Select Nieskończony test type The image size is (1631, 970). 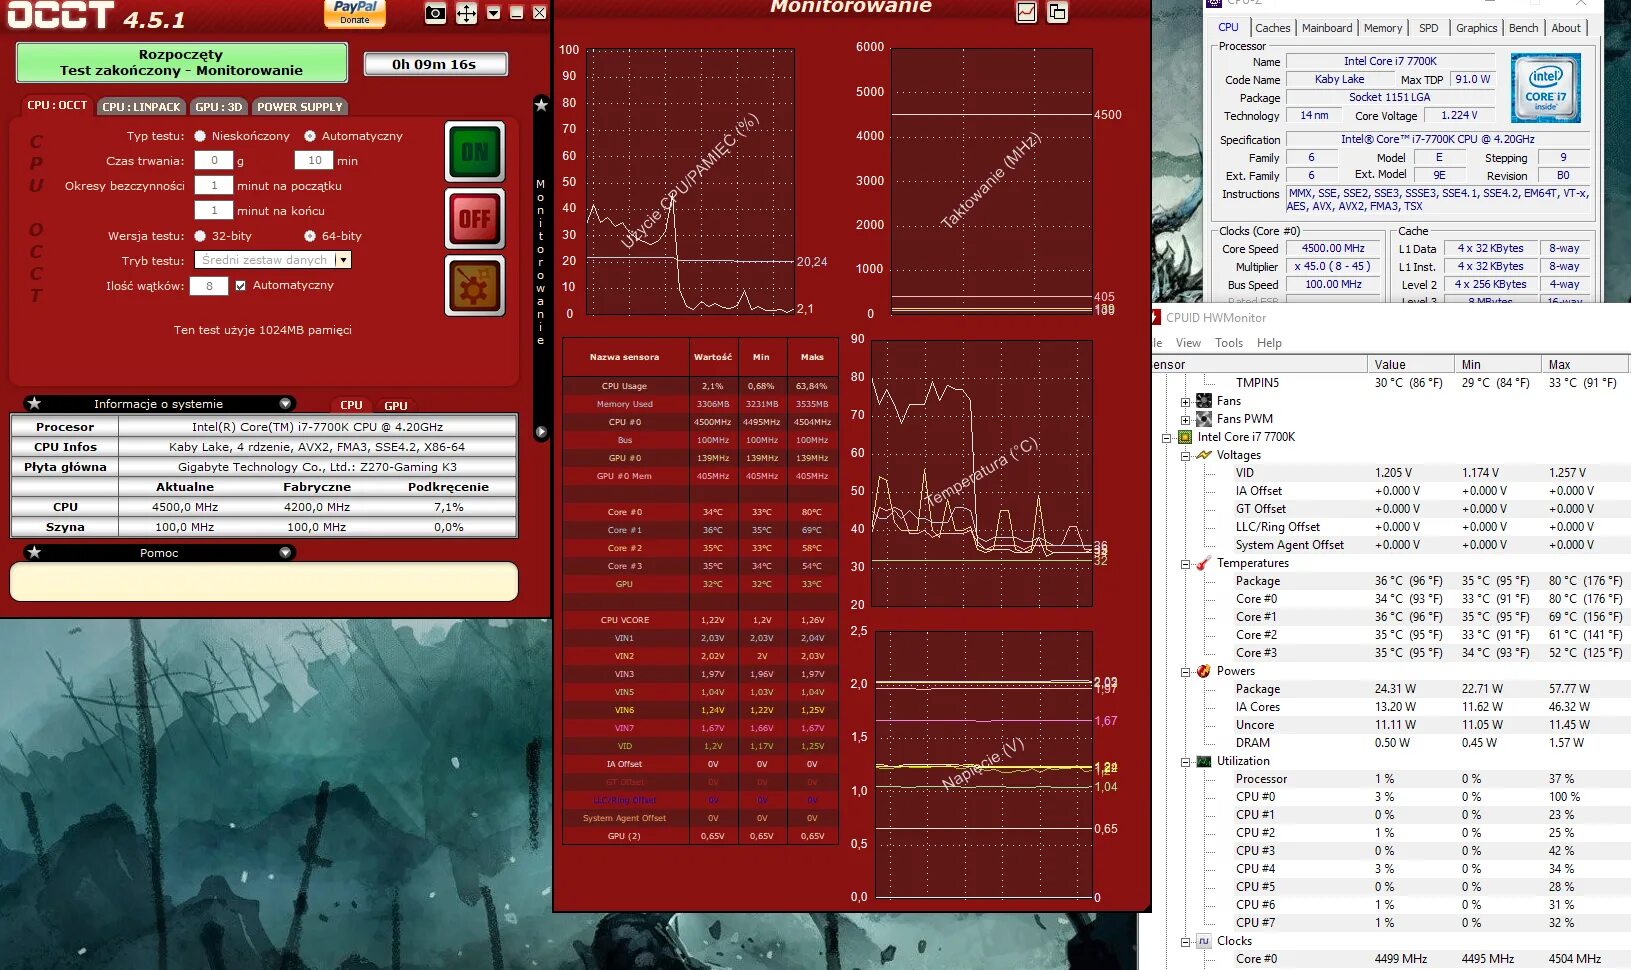tap(200, 136)
